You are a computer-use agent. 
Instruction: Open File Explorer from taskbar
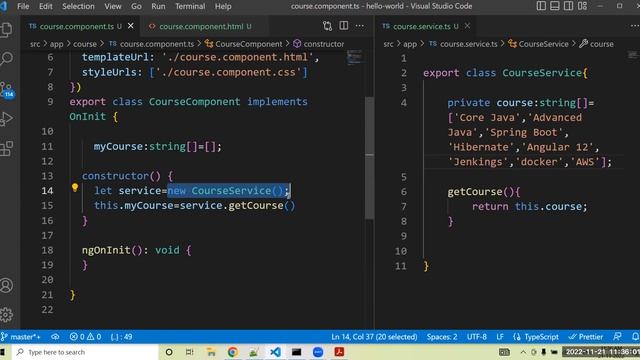coord(211,352)
